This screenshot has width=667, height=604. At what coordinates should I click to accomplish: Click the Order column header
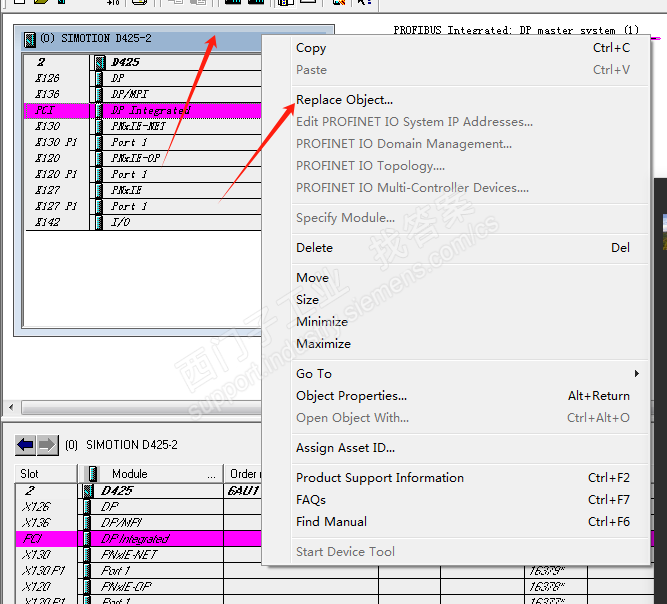[x=243, y=474]
